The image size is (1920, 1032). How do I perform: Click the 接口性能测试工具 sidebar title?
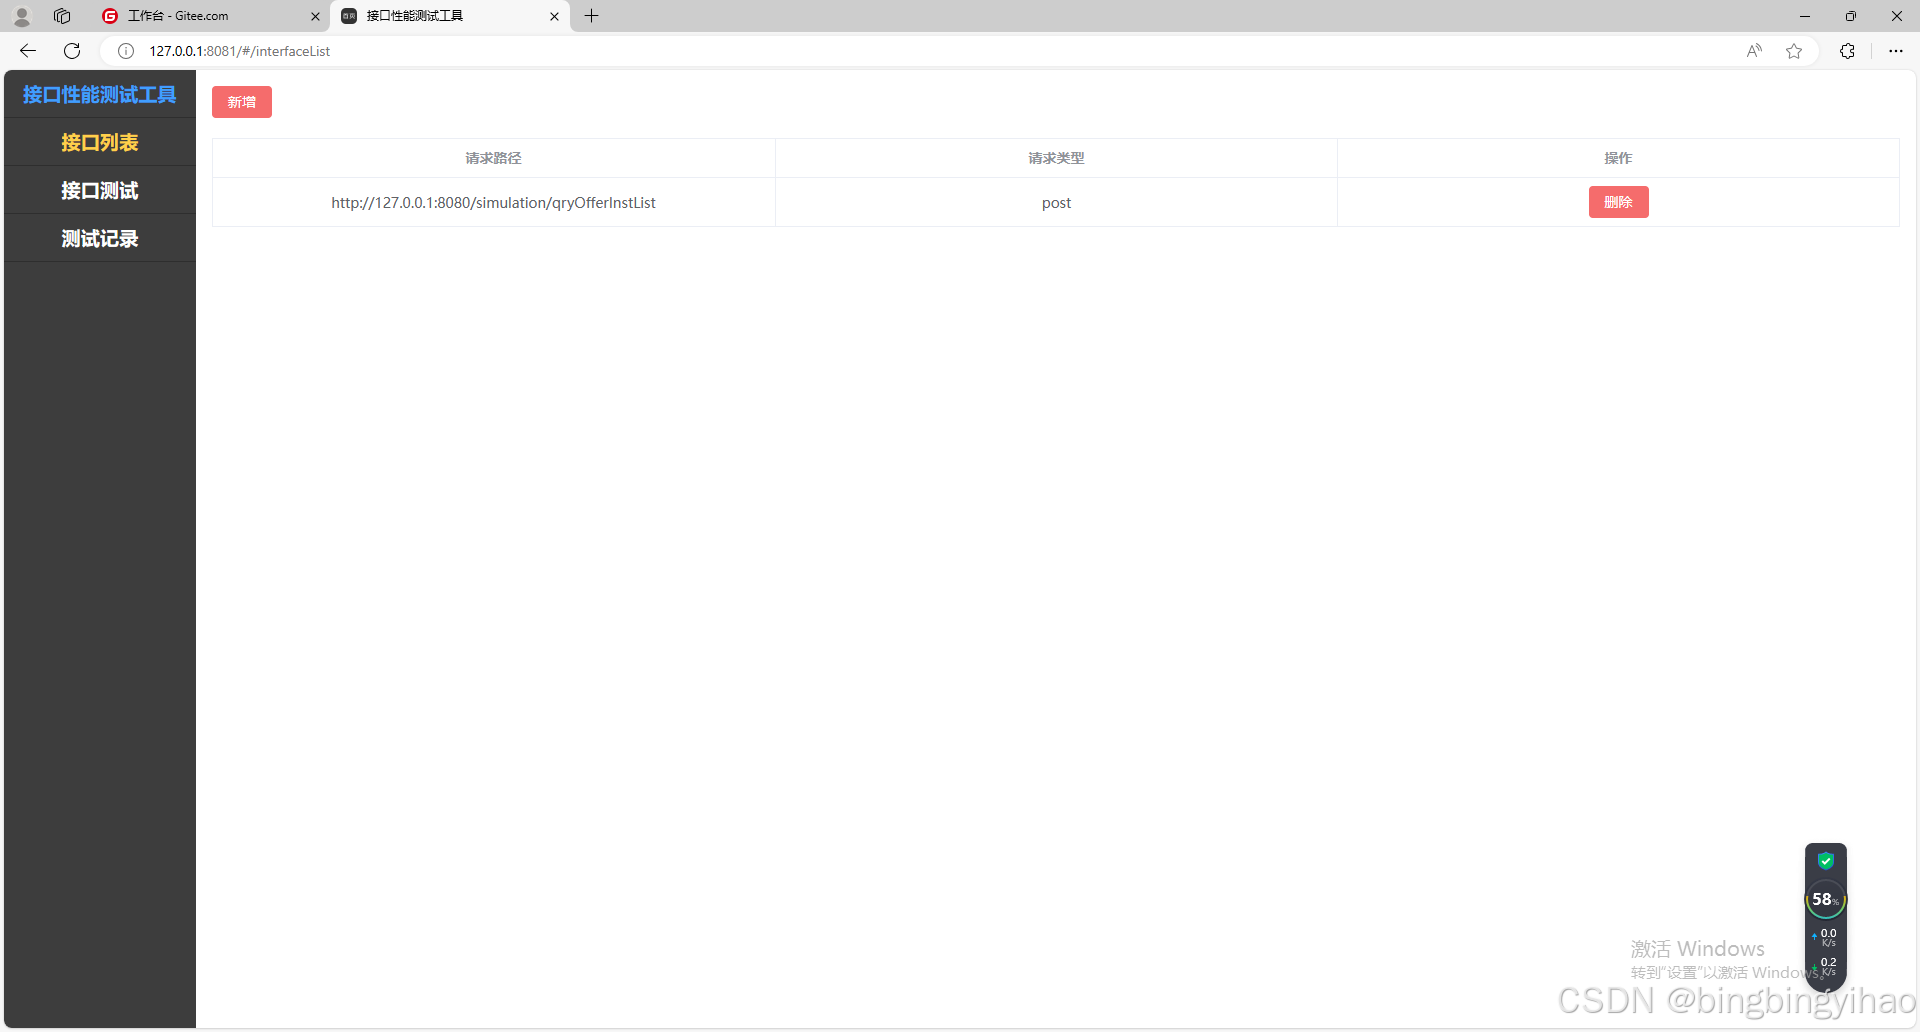tap(100, 94)
